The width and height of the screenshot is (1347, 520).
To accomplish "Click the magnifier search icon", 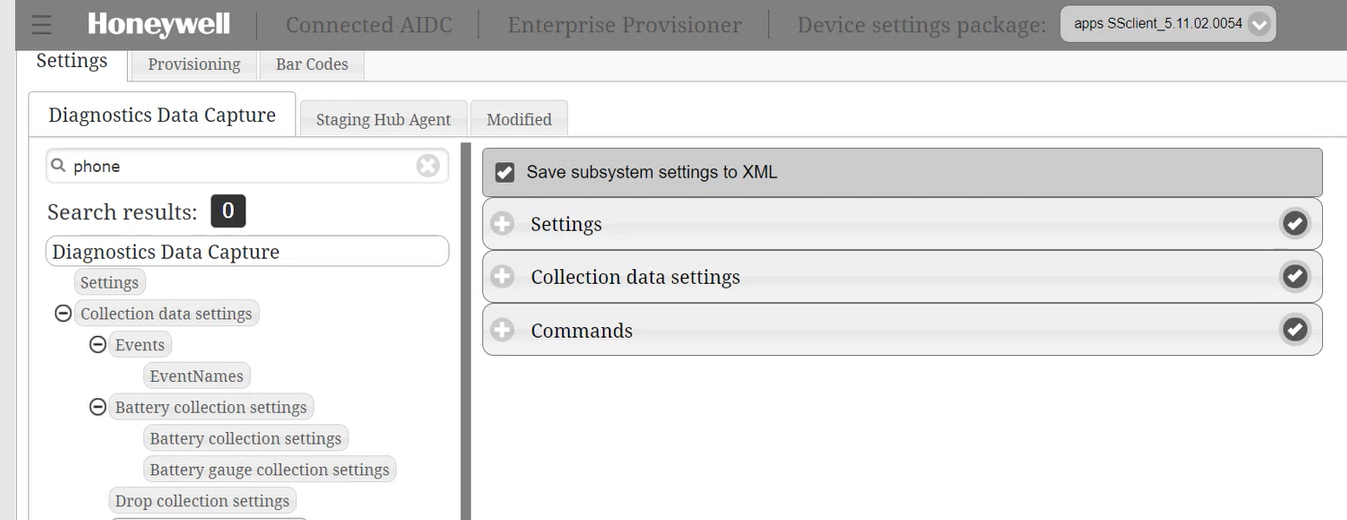I will tap(59, 166).
